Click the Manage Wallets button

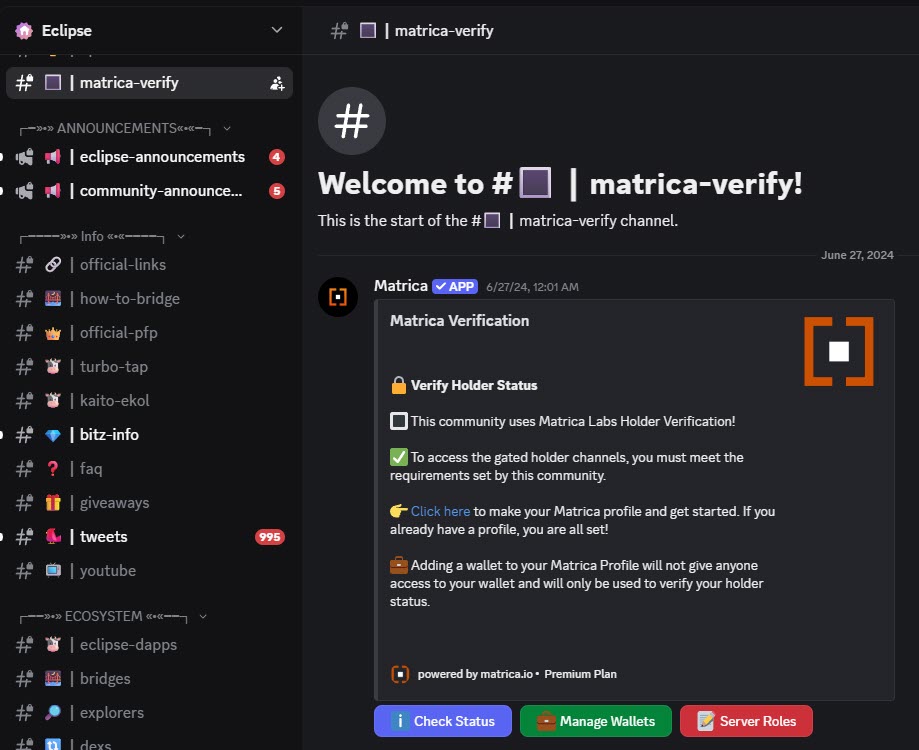(x=595, y=721)
